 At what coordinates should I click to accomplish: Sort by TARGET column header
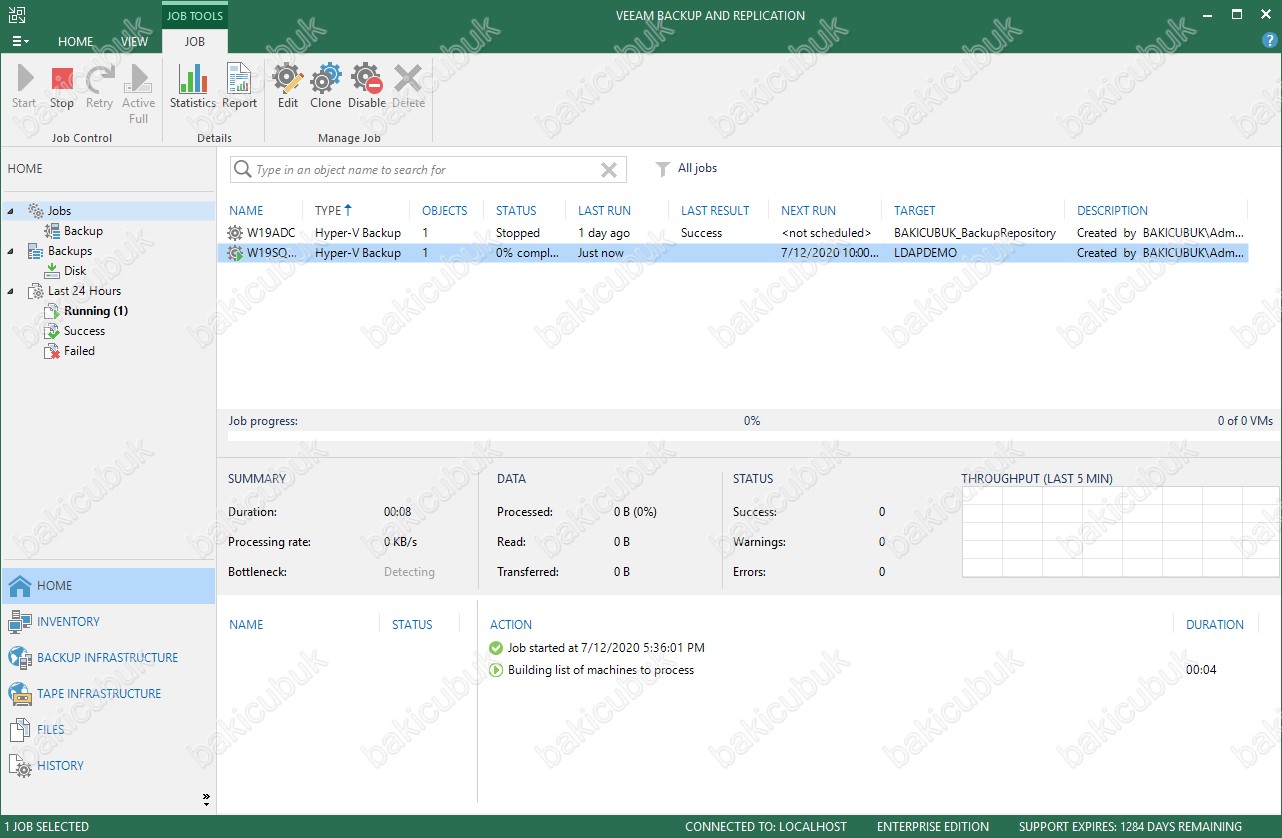coord(915,211)
